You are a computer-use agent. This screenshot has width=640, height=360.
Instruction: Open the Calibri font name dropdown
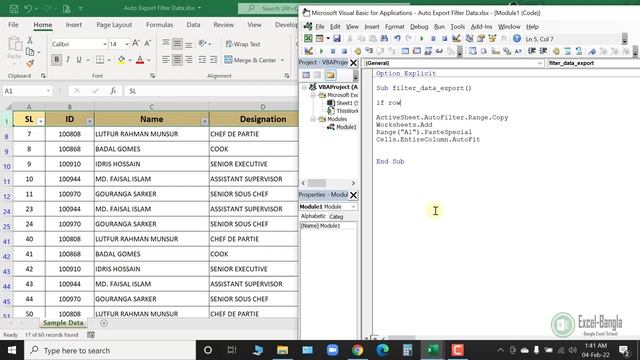click(x=104, y=44)
